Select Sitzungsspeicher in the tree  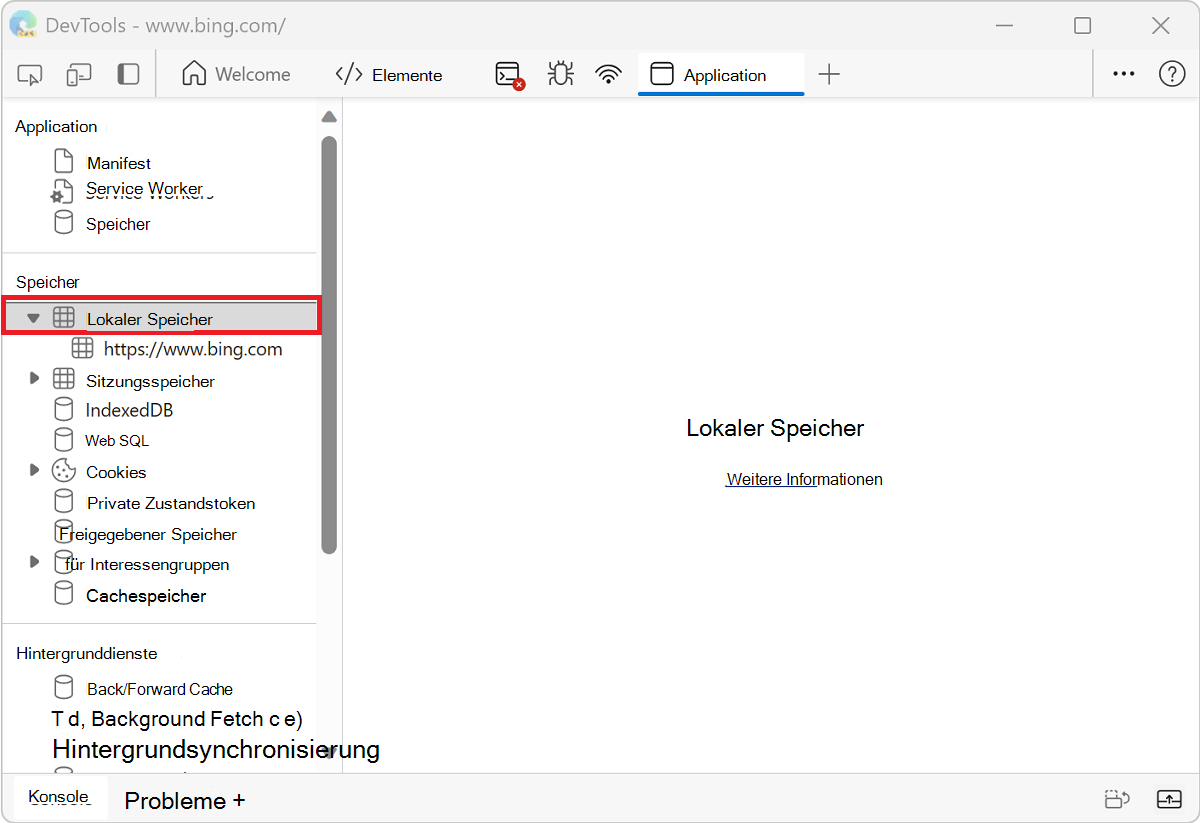[x=150, y=381]
